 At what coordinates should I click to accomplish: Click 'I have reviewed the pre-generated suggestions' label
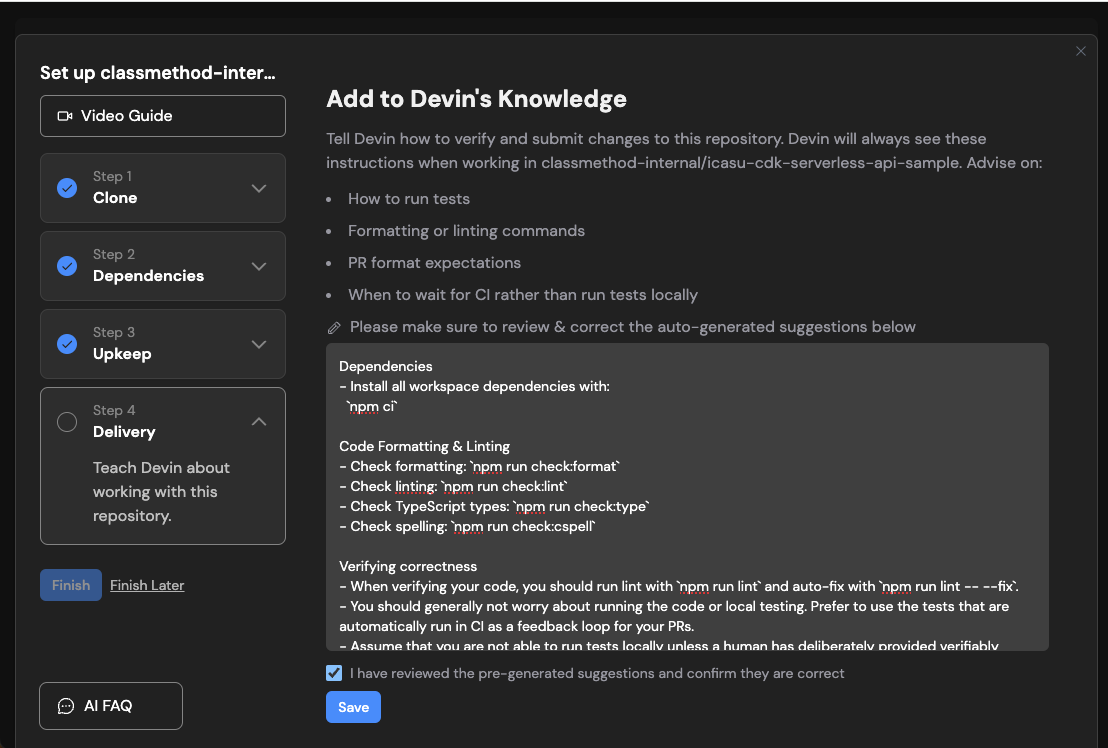[597, 673]
